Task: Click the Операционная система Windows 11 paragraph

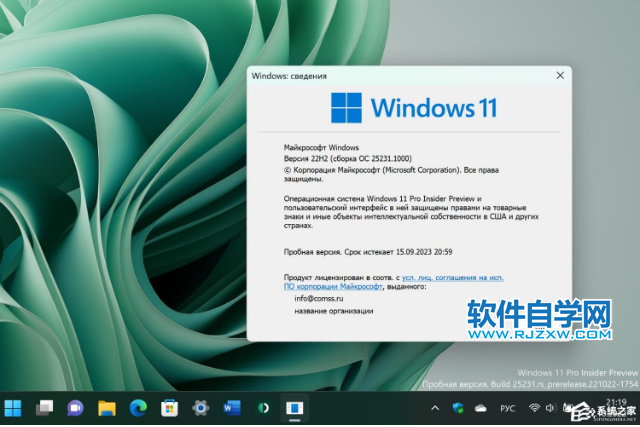Action: (x=411, y=212)
